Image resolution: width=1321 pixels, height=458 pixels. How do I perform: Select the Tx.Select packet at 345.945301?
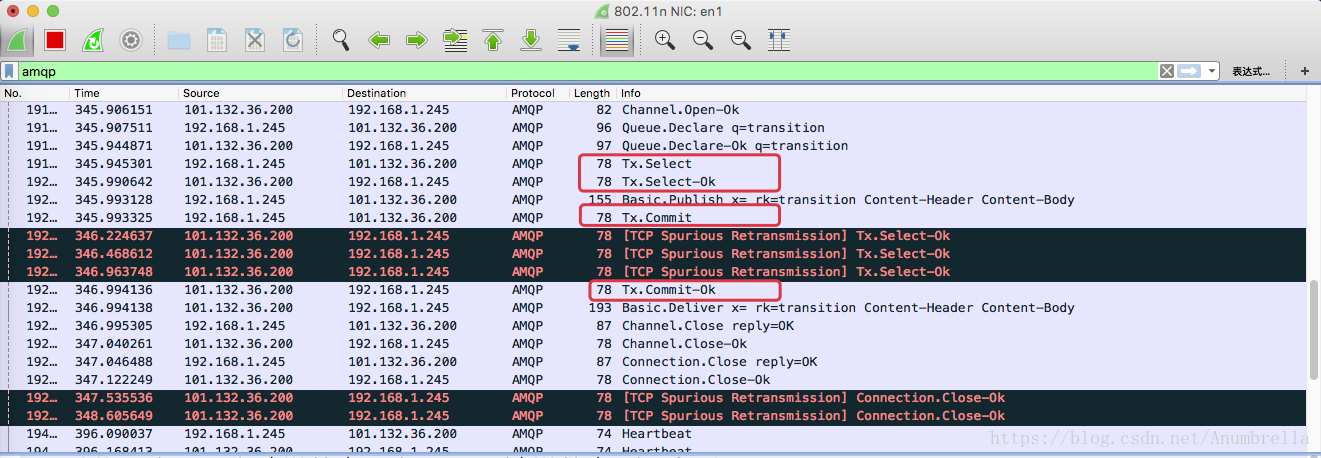653,164
